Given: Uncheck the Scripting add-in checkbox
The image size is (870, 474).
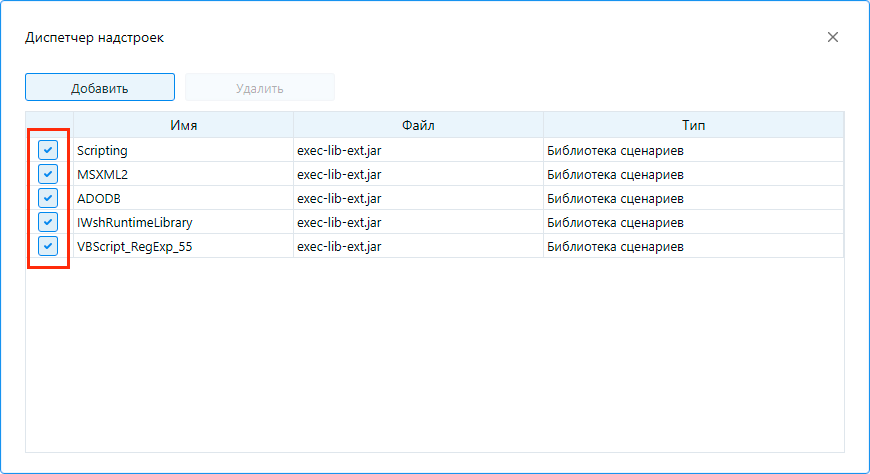Looking at the screenshot, I should pyautogui.click(x=48, y=150).
